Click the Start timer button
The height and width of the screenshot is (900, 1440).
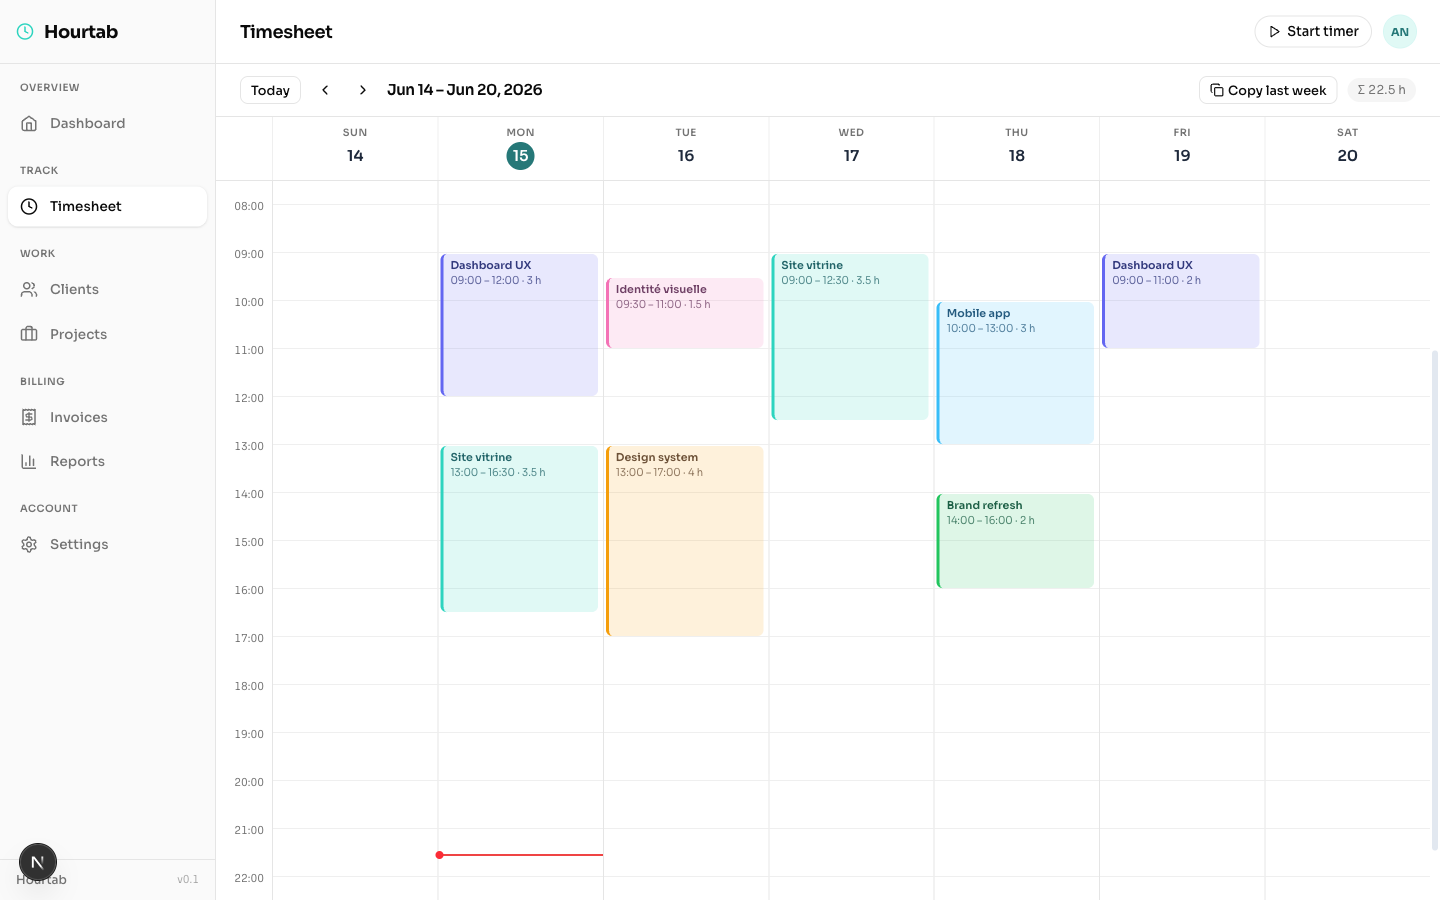(1313, 32)
